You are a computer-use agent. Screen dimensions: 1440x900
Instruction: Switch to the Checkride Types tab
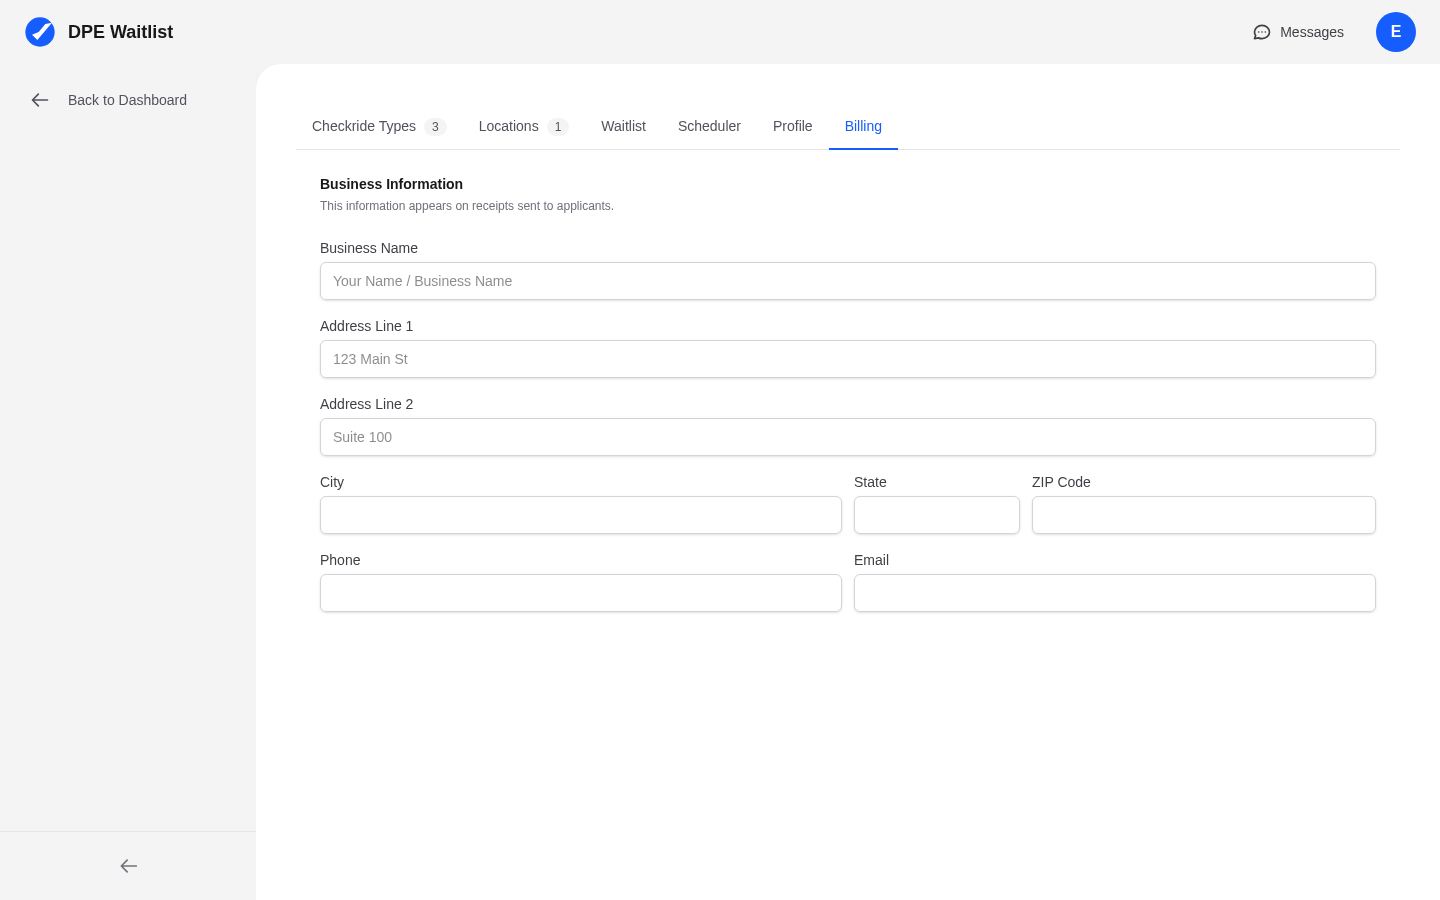coord(363,126)
